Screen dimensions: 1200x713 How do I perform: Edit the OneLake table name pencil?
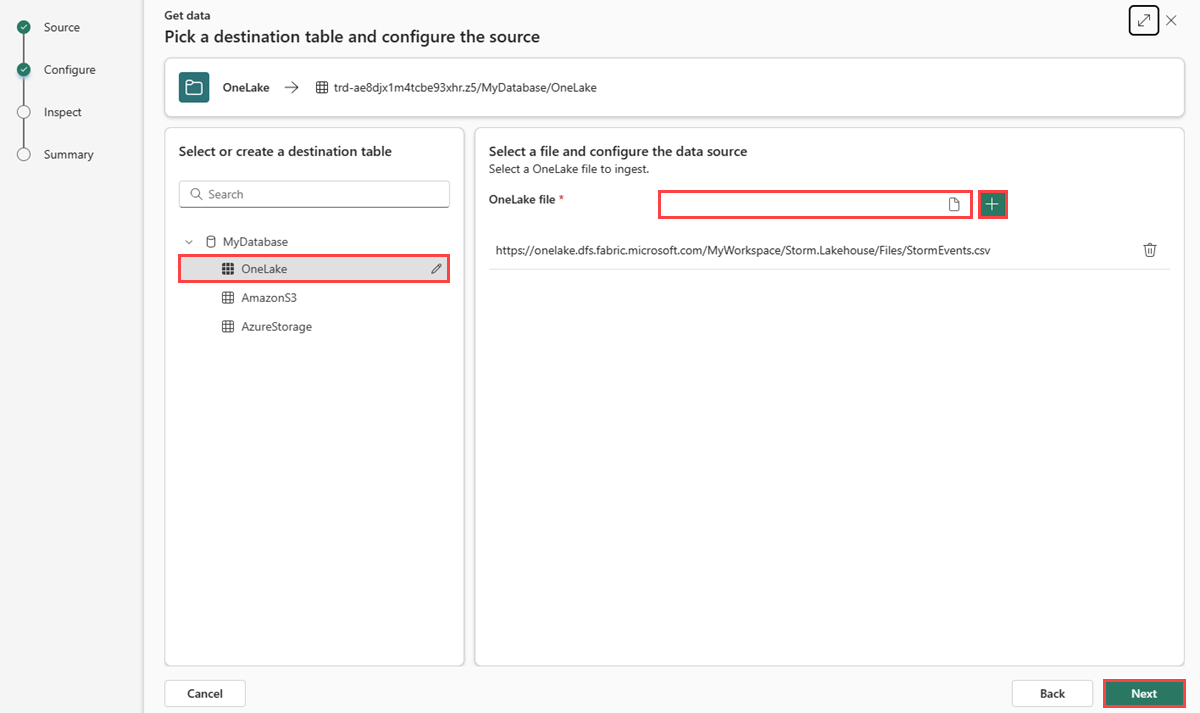tap(436, 269)
